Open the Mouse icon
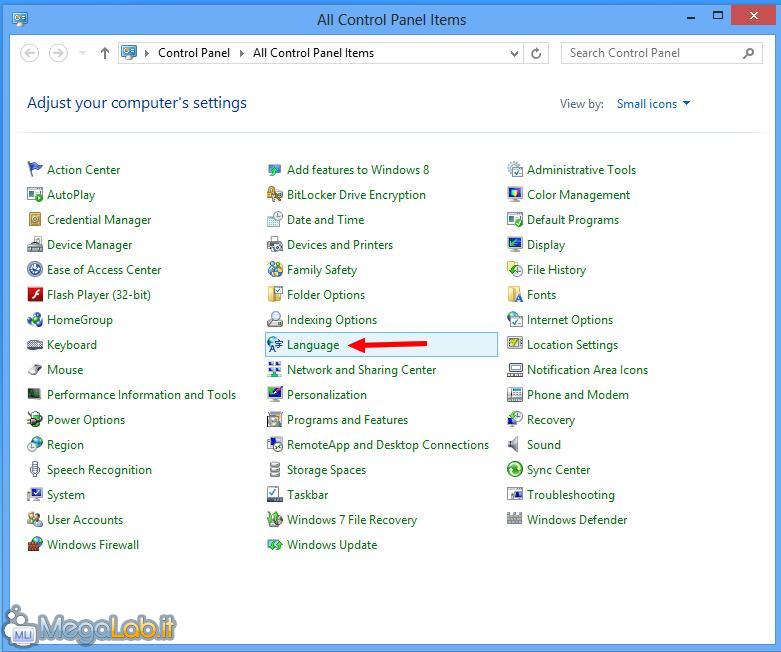Screen dimensions: 781x652 click(x=35, y=370)
